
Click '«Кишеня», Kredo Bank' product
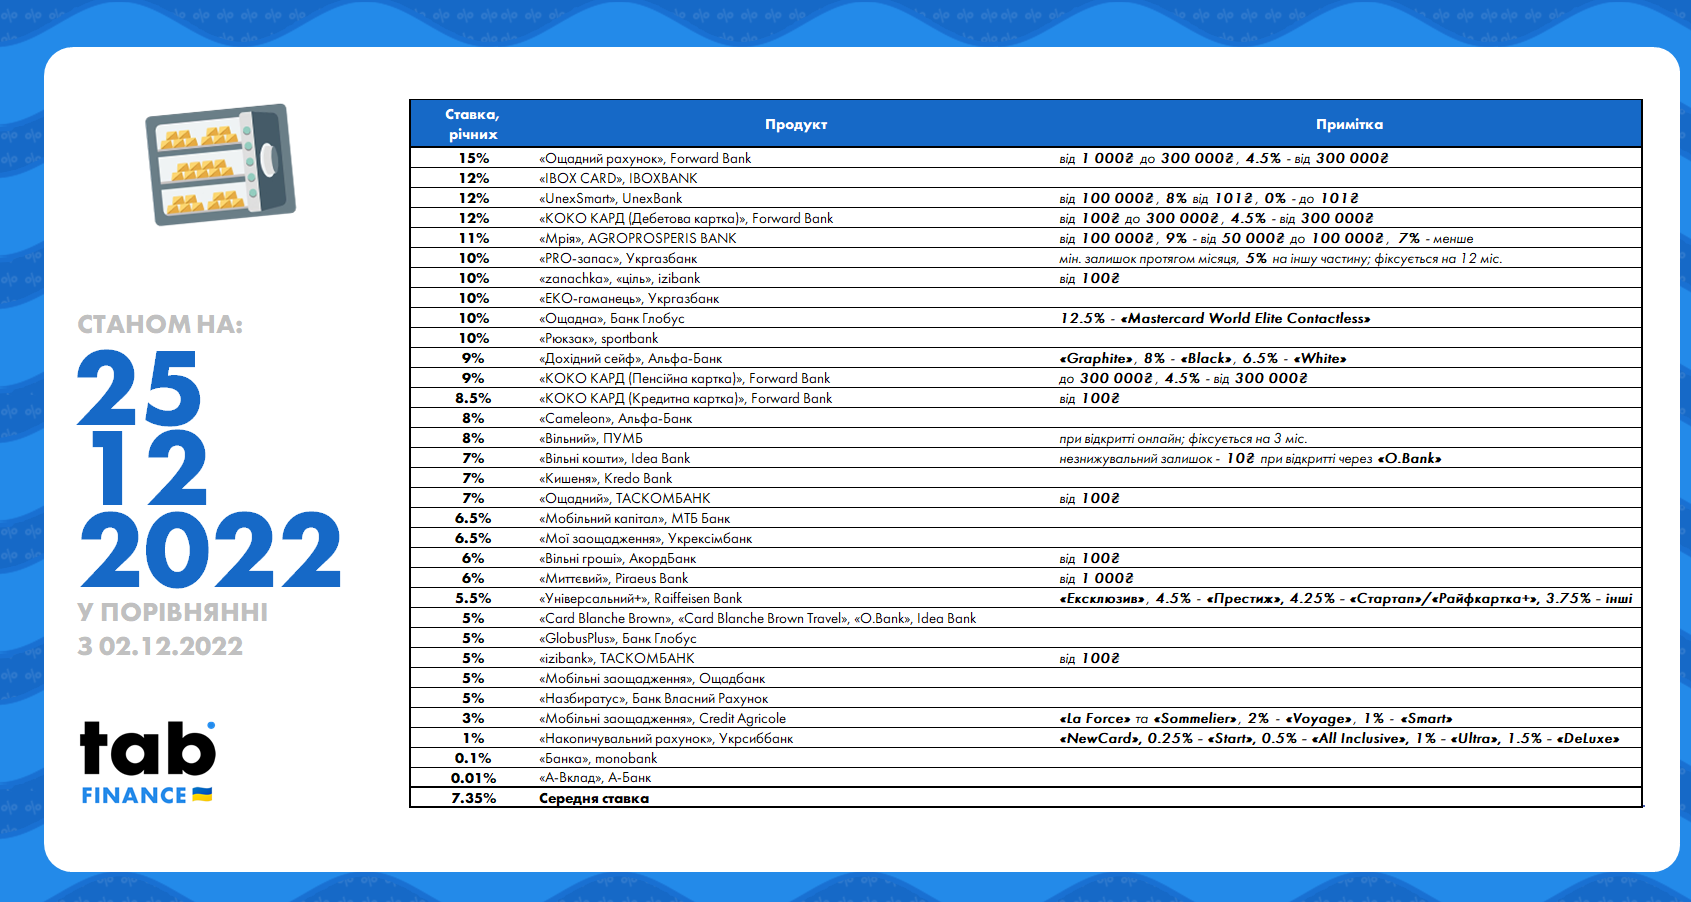(x=605, y=478)
